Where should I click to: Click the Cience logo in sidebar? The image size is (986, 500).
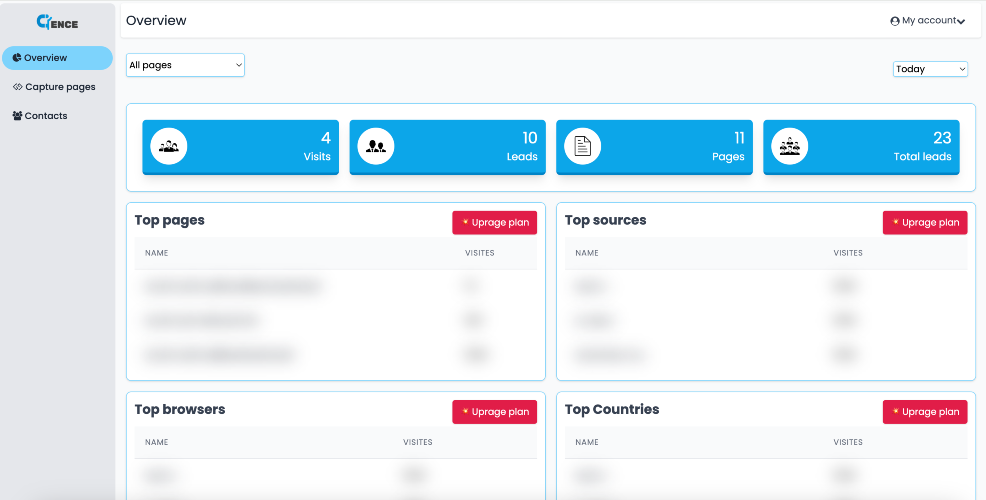pos(57,23)
